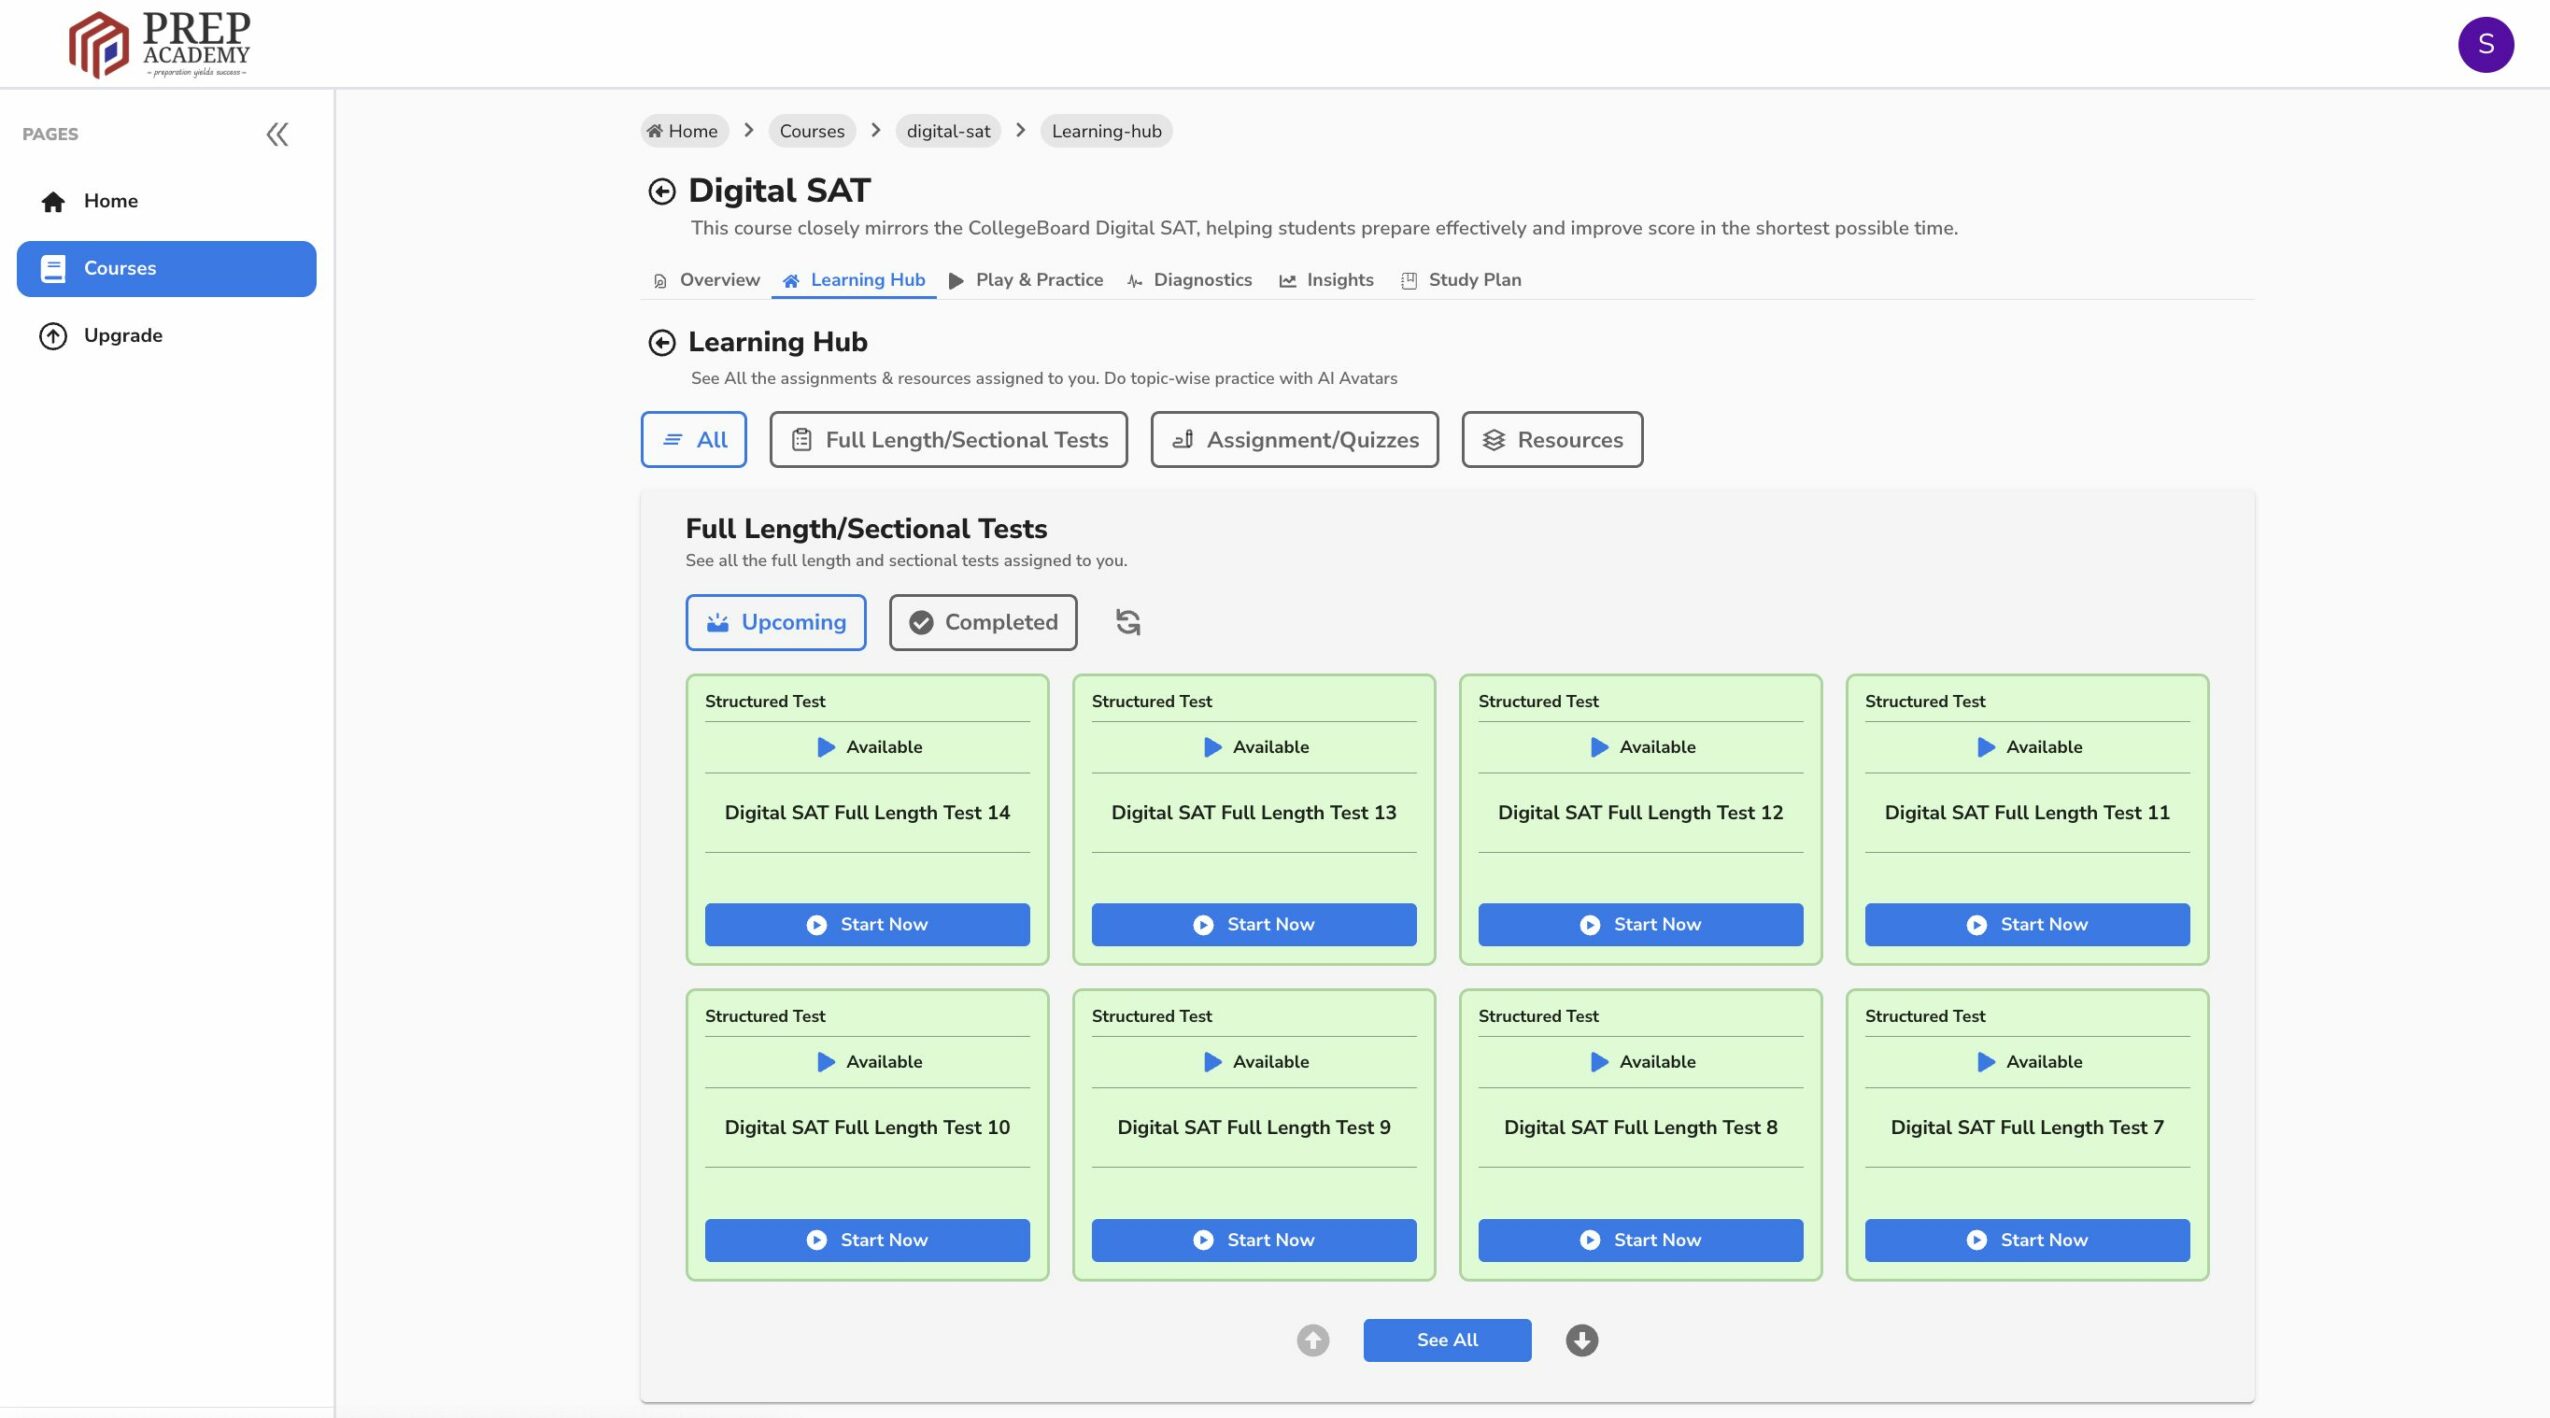Image resolution: width=2550 pixels, height=1418 pixels.
Task: Go to Courses breadcrumb link
Action: 811,131
